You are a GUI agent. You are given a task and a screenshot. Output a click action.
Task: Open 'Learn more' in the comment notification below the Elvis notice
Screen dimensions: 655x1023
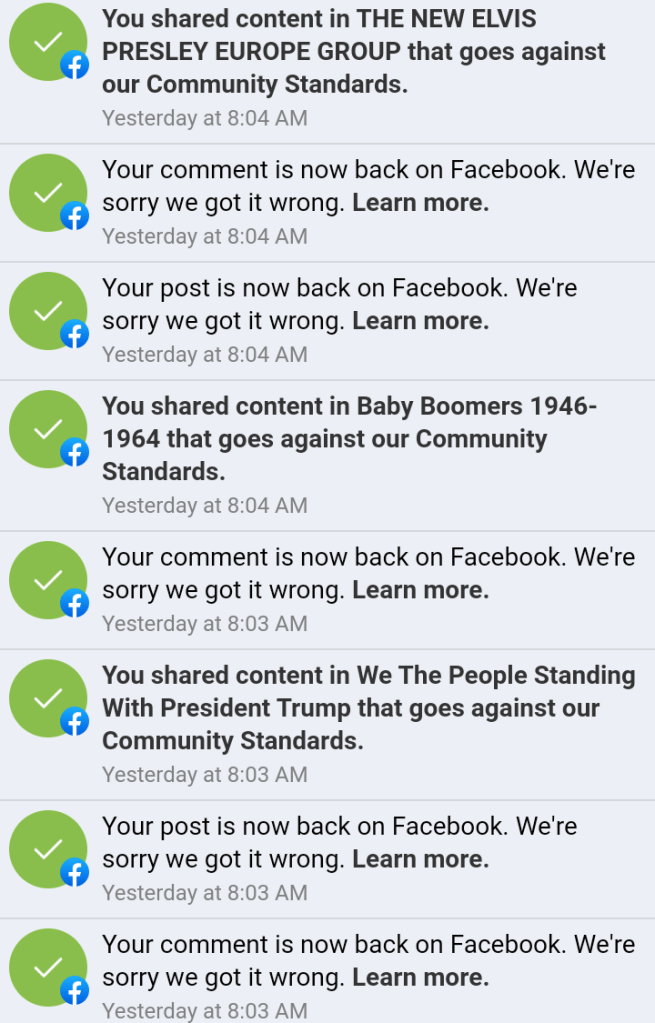[420, 203]
